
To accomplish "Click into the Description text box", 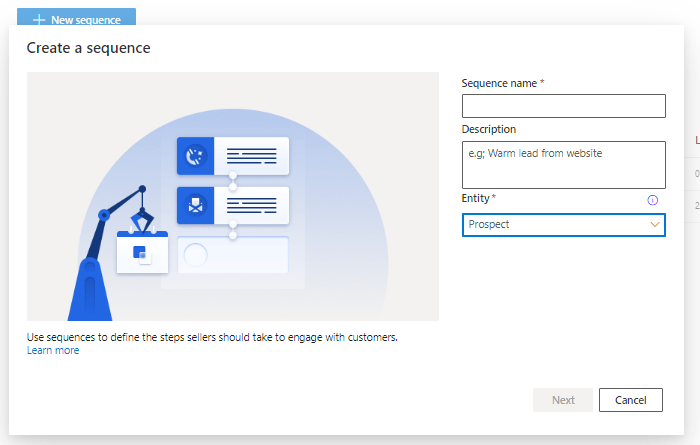I will (x=563, y=164).
